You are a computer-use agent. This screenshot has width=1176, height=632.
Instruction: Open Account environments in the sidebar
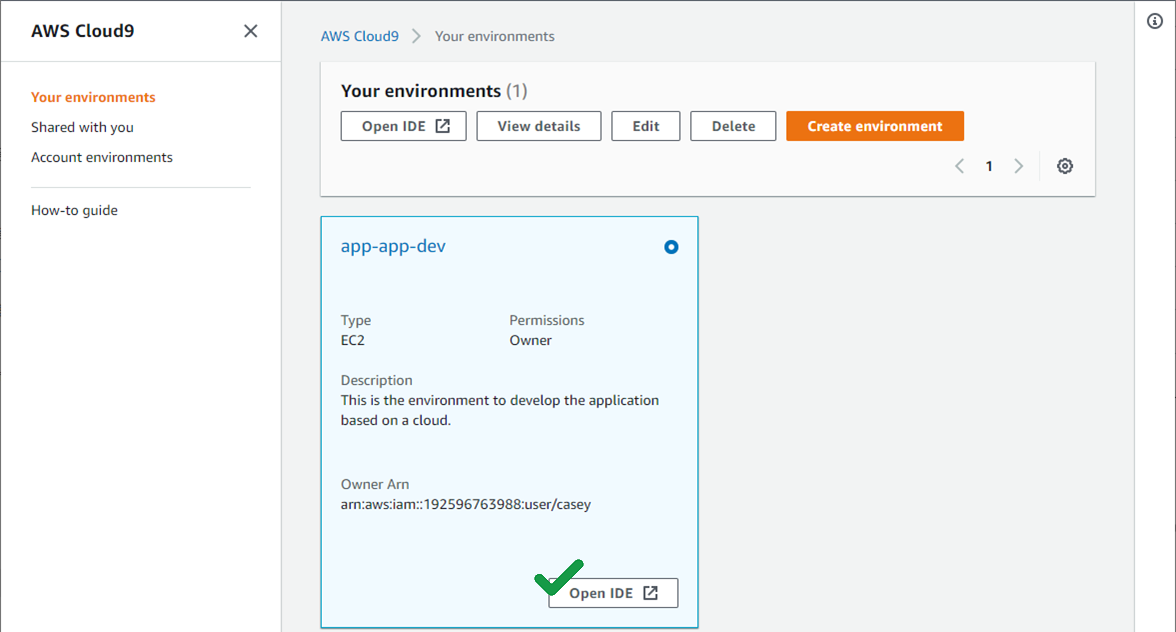102,157
